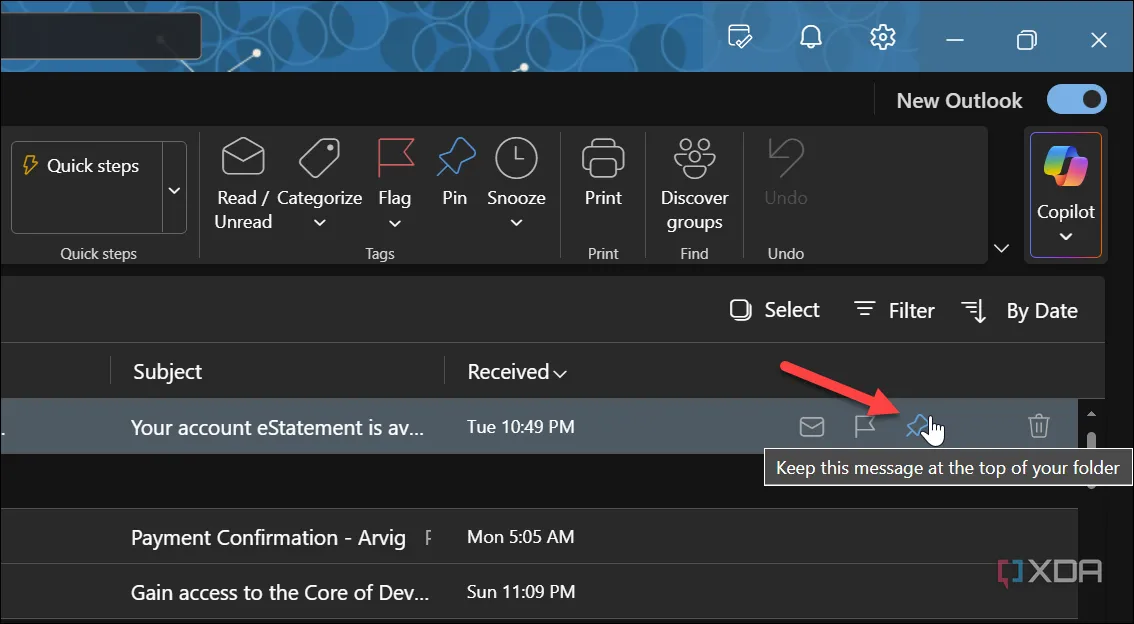This screenshot has height=624, width=1134.
Task: Open the settings gear
Action: (x=882, y=38)
